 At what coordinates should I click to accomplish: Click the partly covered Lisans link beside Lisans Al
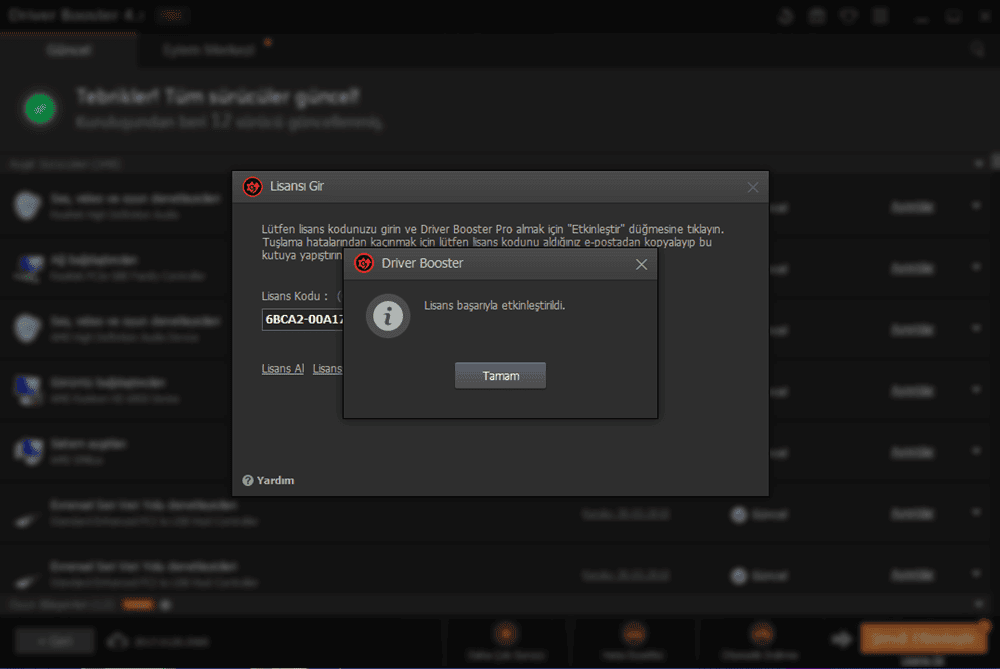(327, 369)
